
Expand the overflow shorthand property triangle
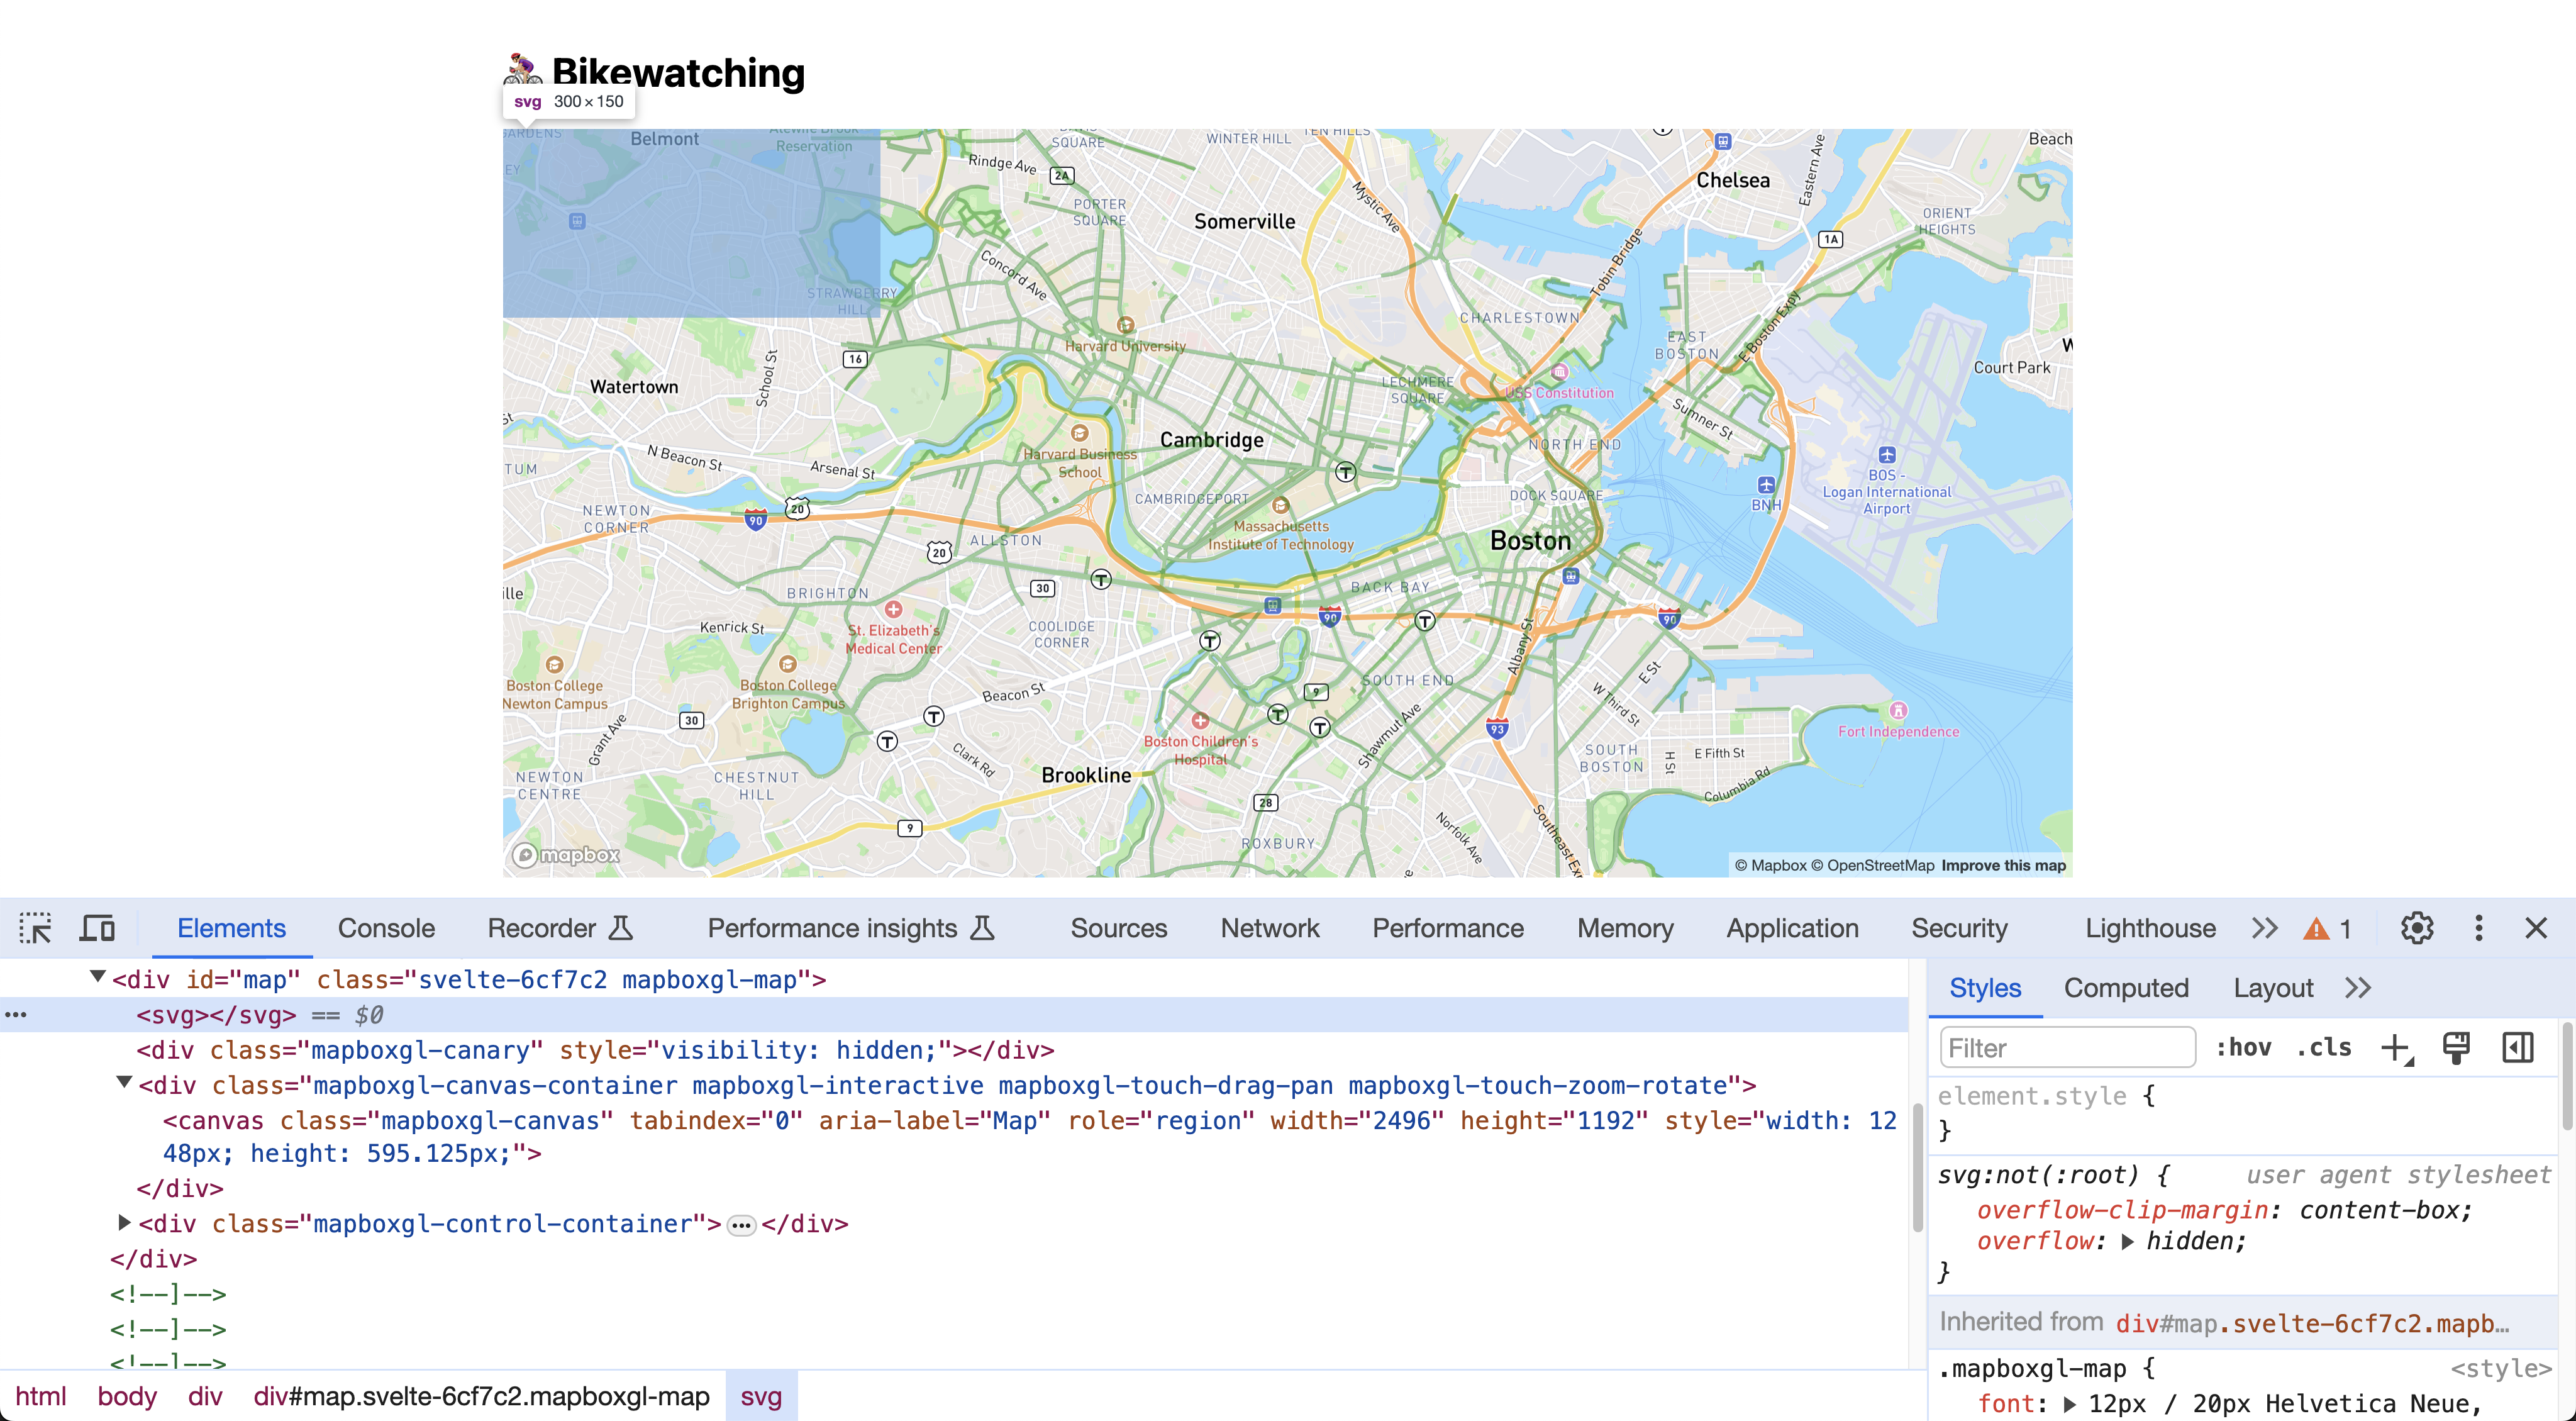pos(2127,1242)
